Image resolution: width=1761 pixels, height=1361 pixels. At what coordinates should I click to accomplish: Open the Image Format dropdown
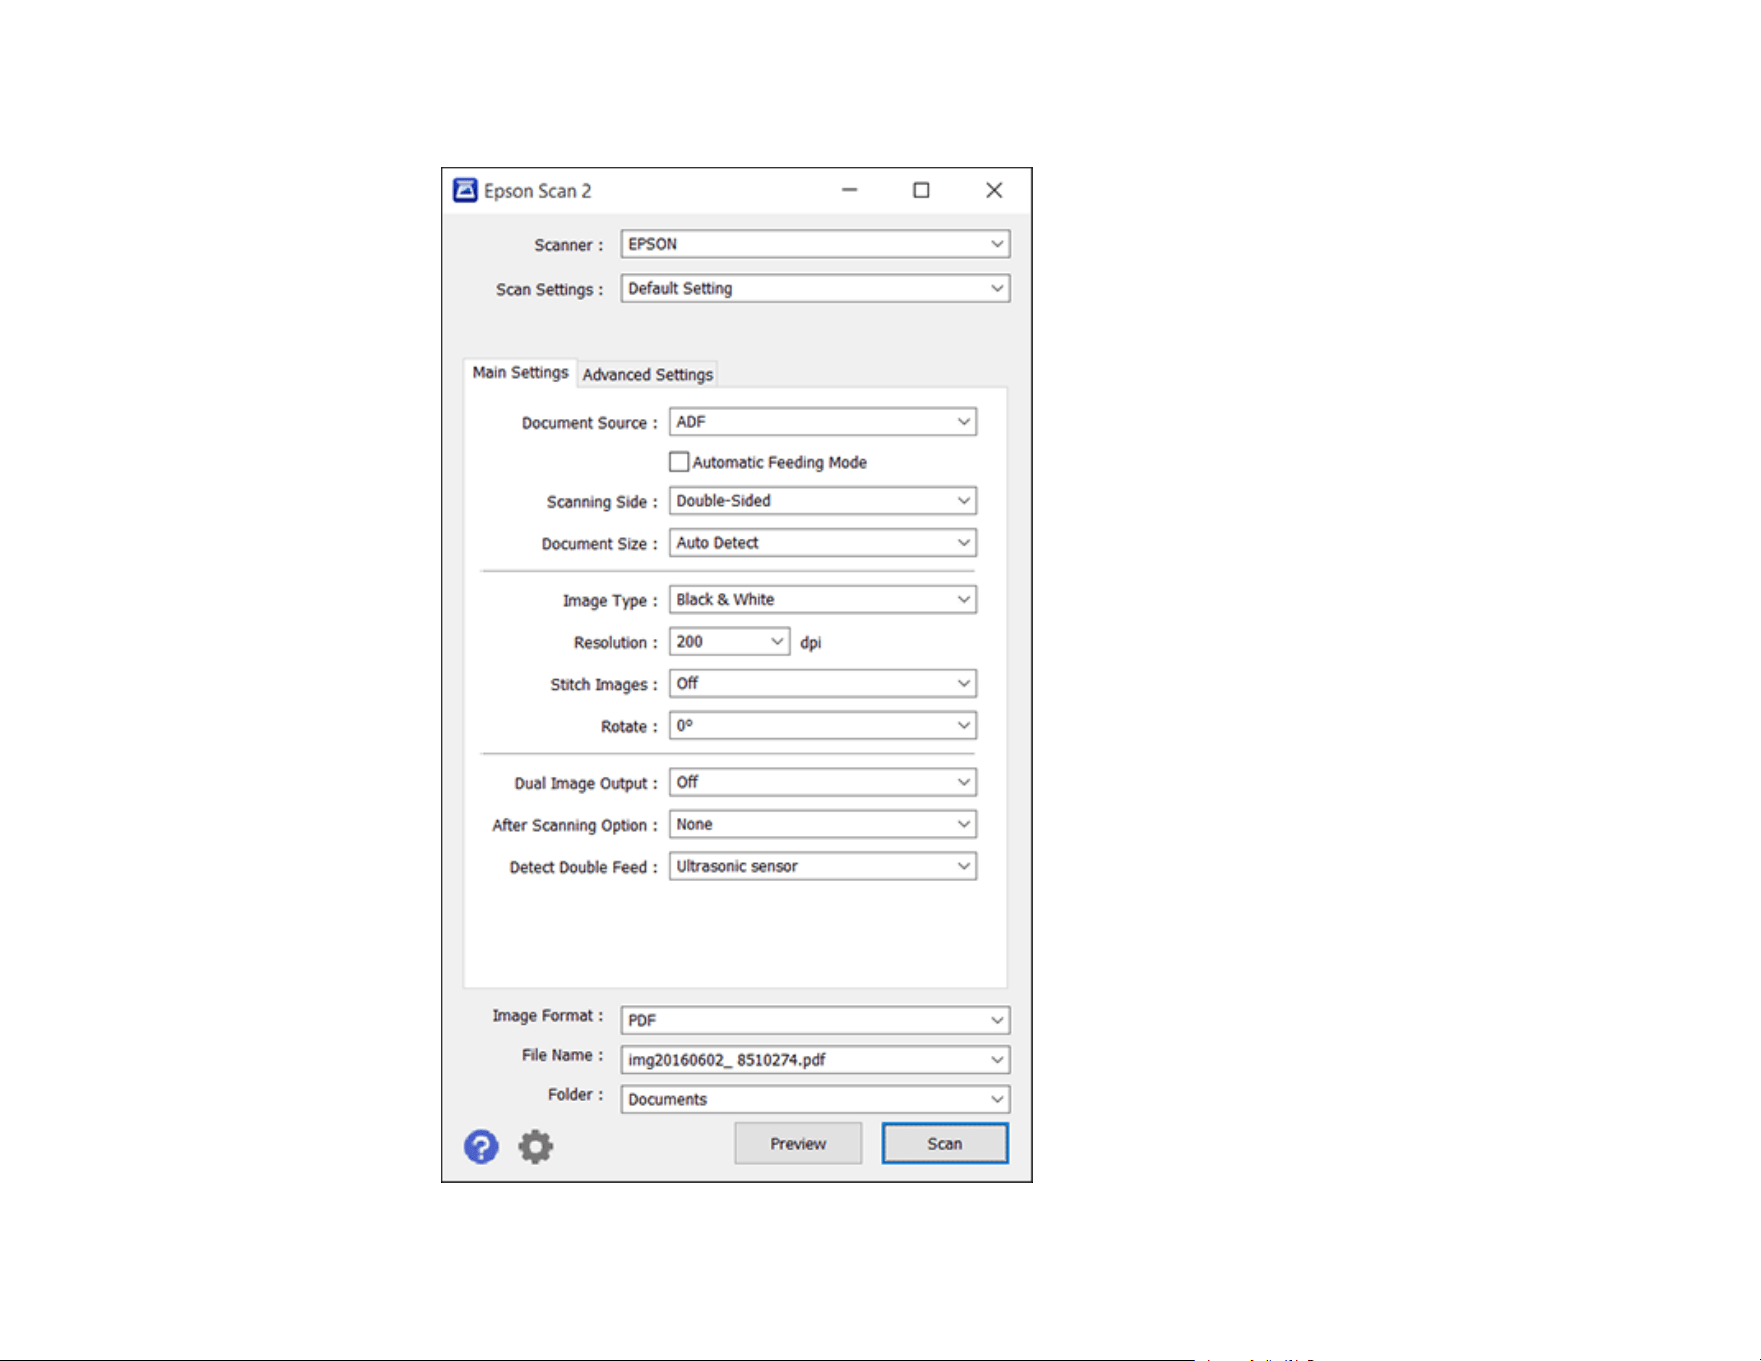point(815,1020)
